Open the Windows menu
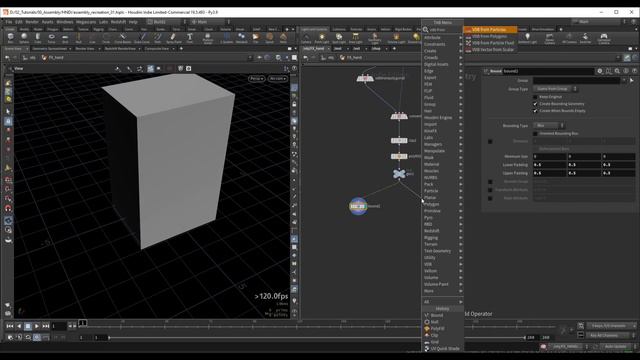640x360 pixels. click(64, 22)
